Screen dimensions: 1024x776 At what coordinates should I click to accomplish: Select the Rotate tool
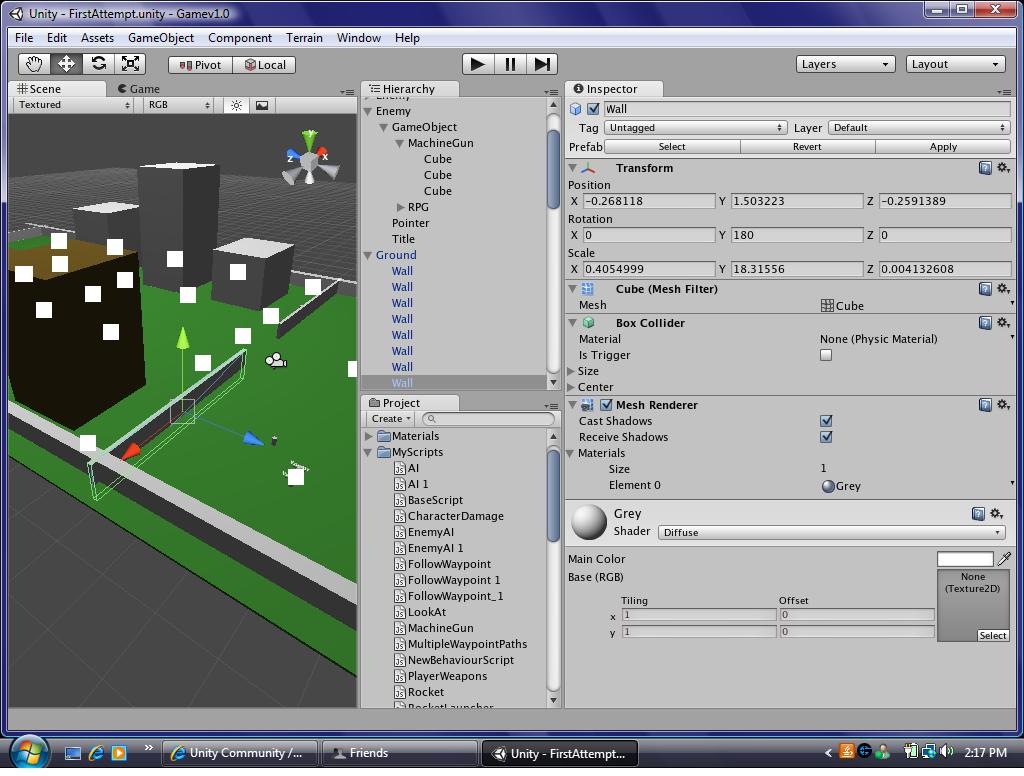click(98, 64)
